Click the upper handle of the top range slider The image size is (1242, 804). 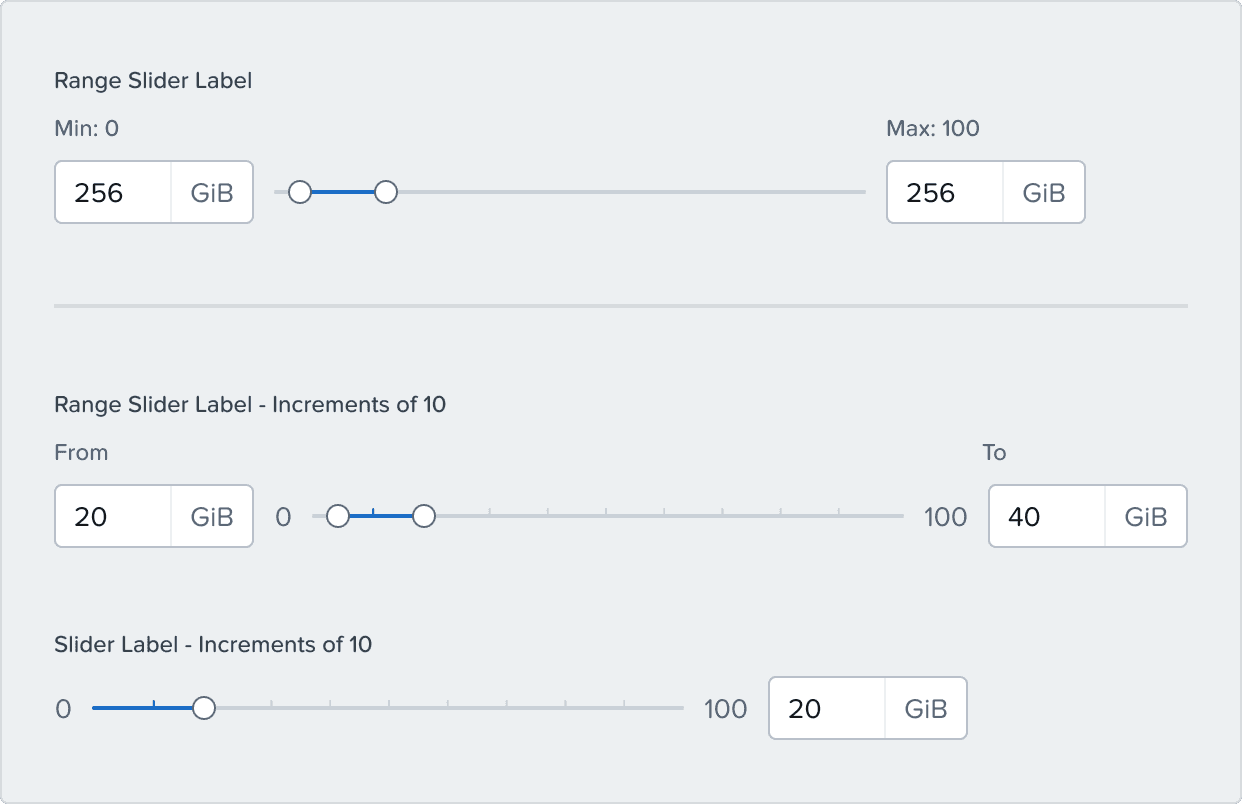(x=386, y=192)
